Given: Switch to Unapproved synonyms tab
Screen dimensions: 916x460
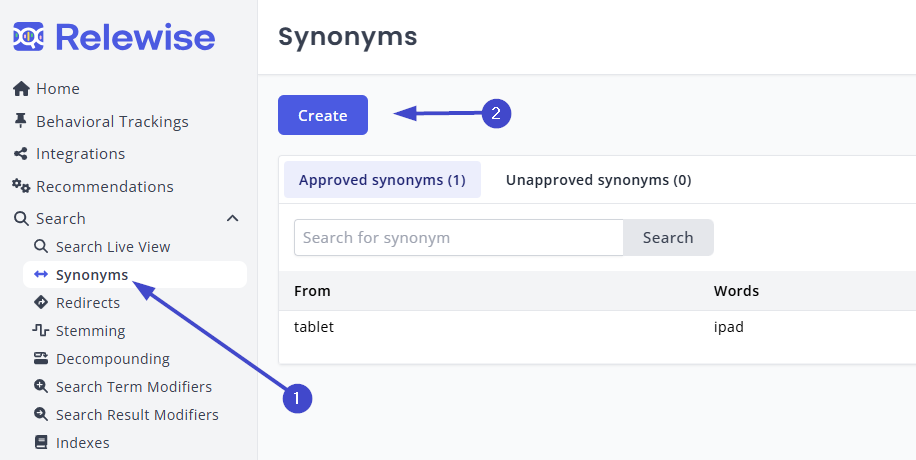Looking at the screenshot, I should pyautogui.click(x=598, y=179).
